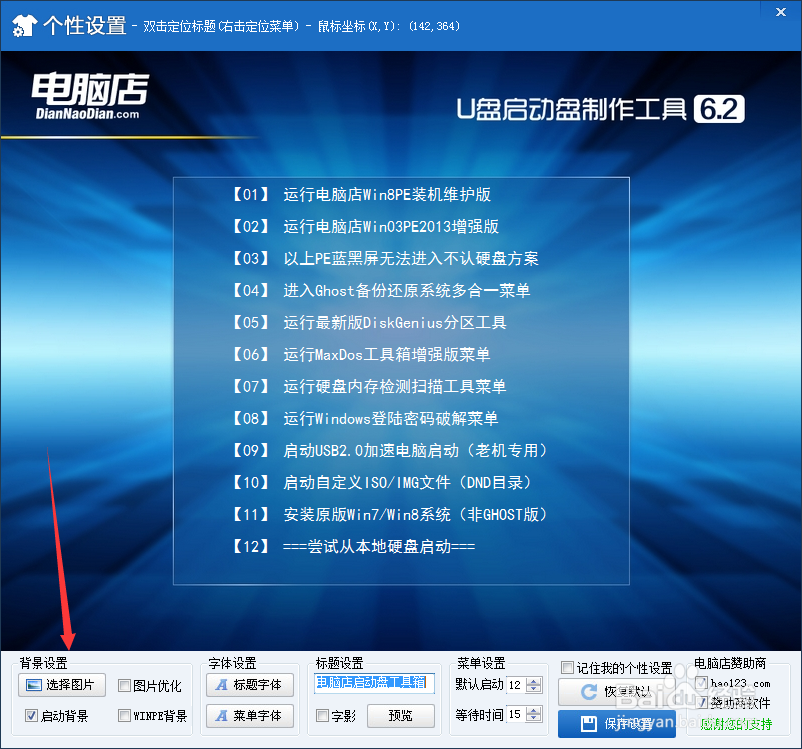This screenshot has height=749, width=802.
Task: Click the title text input field
Action: [x=374, y=683]
